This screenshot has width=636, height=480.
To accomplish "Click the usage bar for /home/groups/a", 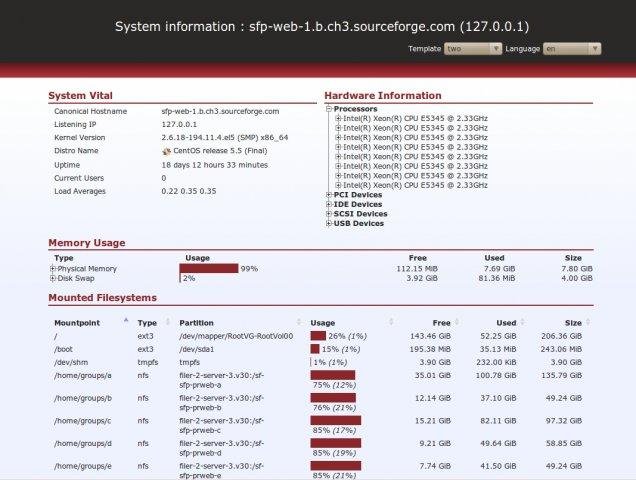I will point(333,375).
